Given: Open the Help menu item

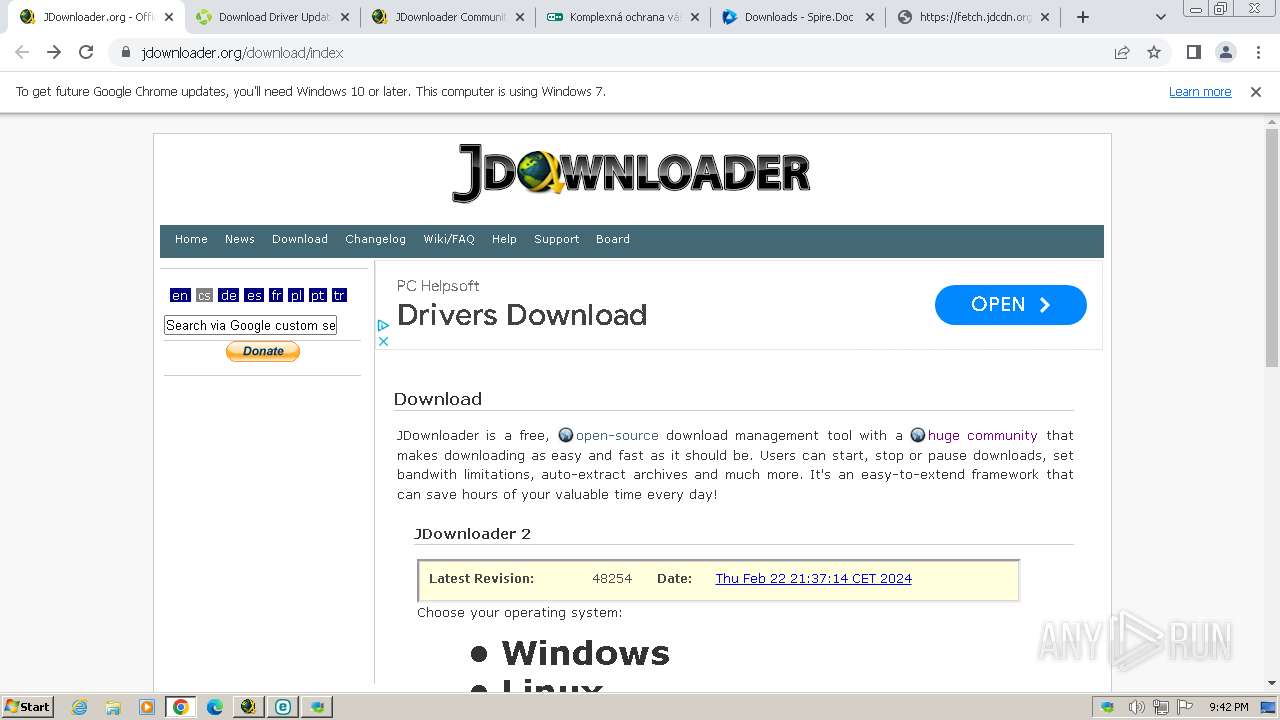Looking at the screenshot, I should coord(504,239).
